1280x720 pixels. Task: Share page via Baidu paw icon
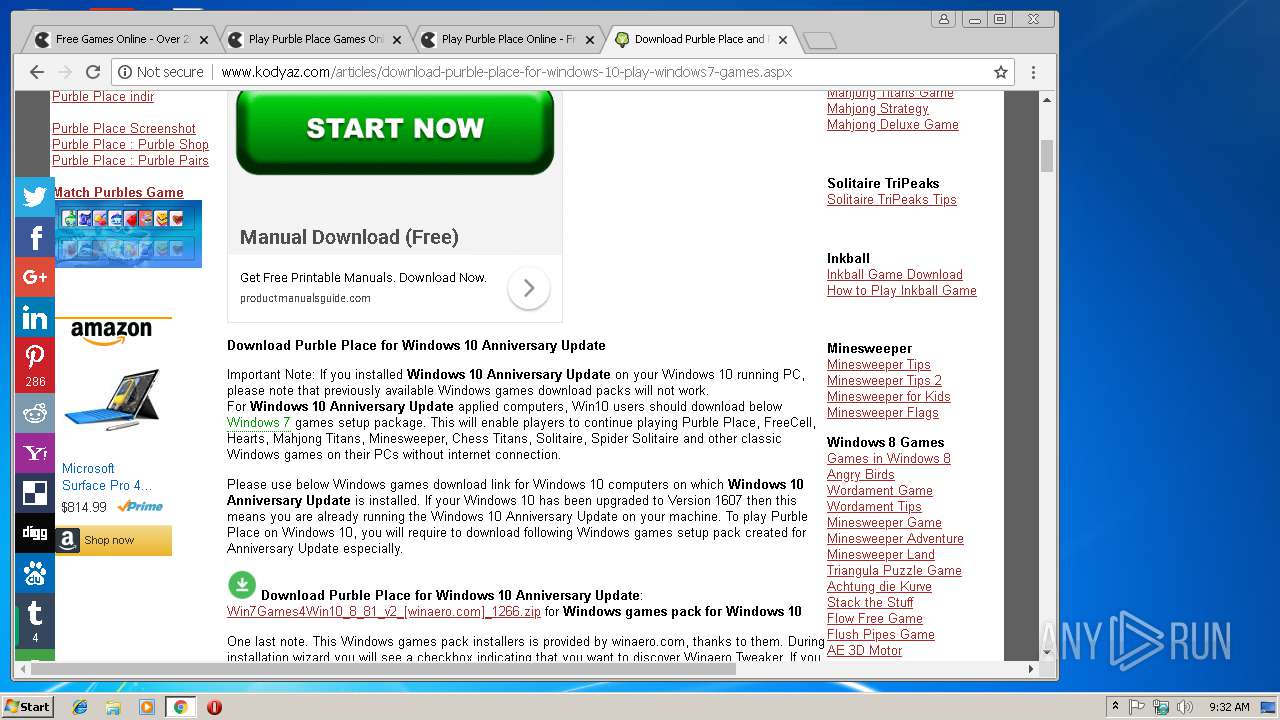click(x=35, y=573)
